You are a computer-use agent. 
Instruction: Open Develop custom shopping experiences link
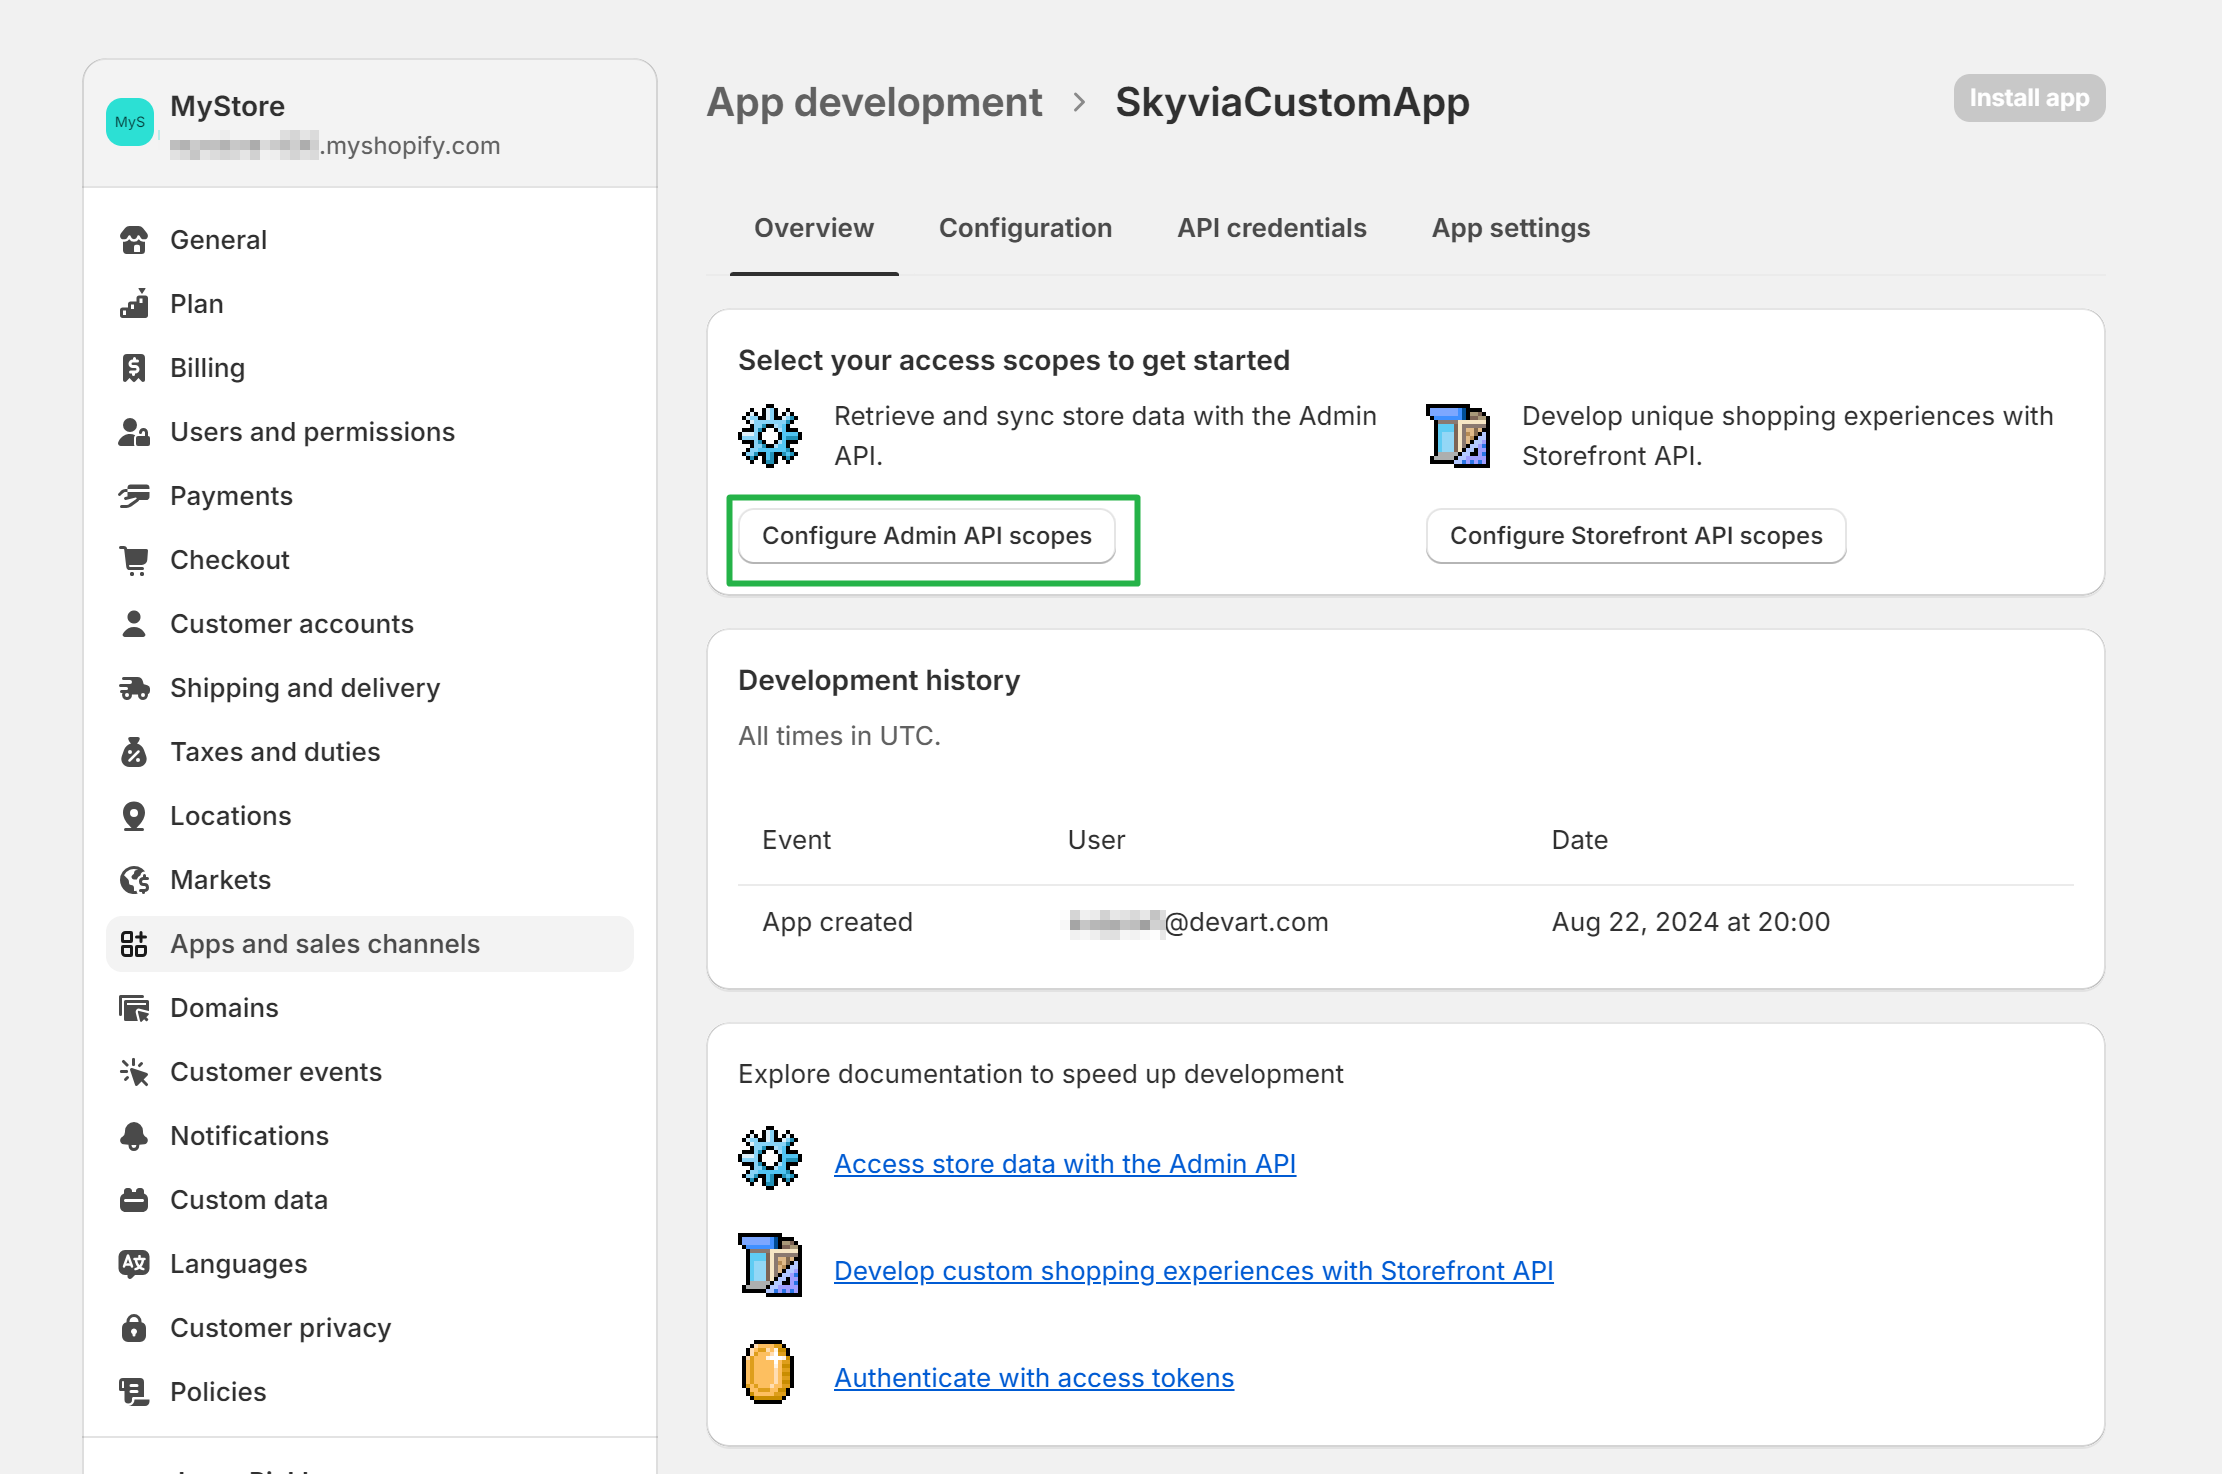pos(1194,1271)
